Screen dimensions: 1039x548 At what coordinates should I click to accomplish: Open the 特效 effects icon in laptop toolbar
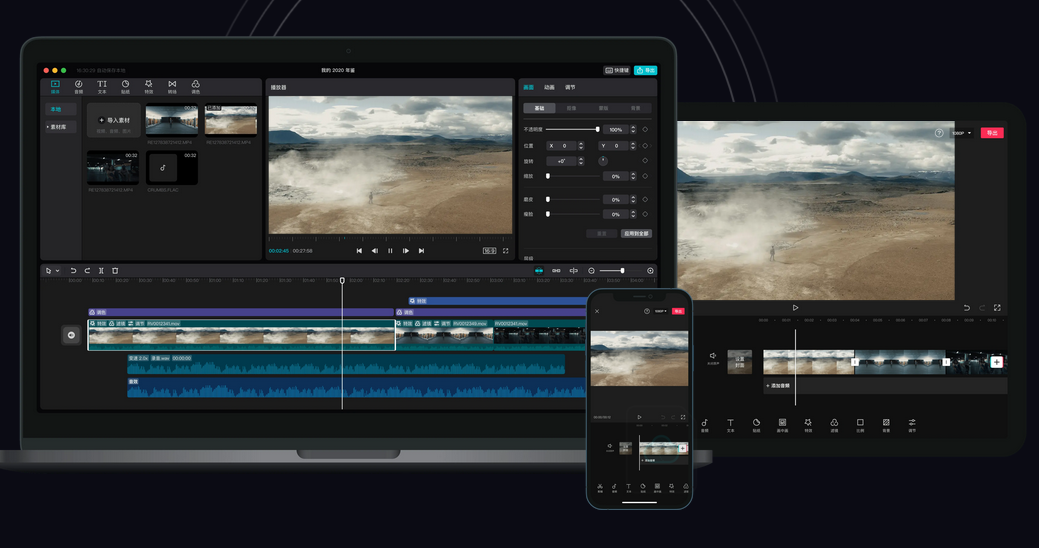coord(148,86)
